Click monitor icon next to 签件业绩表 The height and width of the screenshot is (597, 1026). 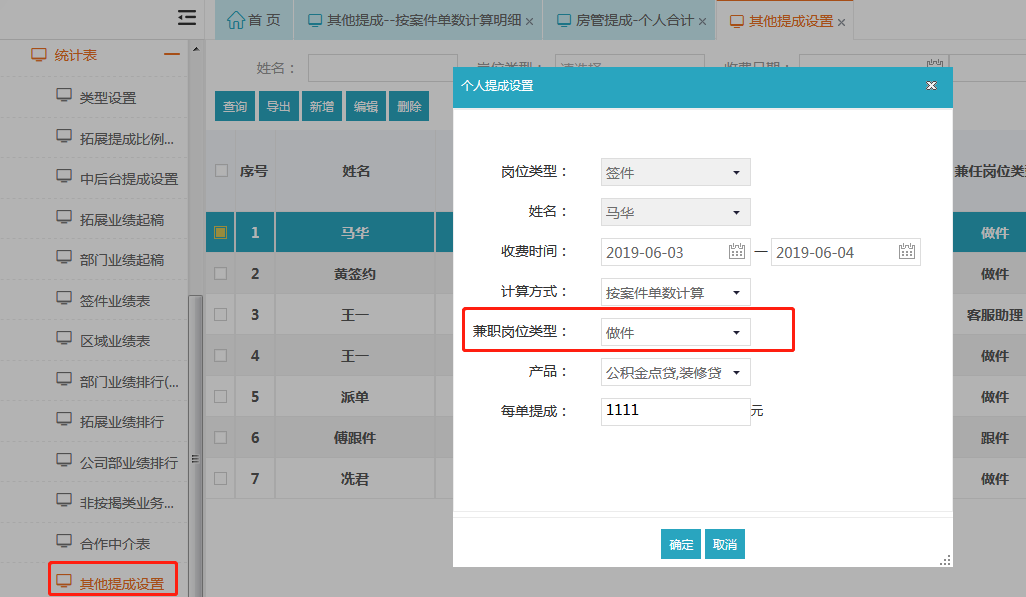(x=63, y=298)
